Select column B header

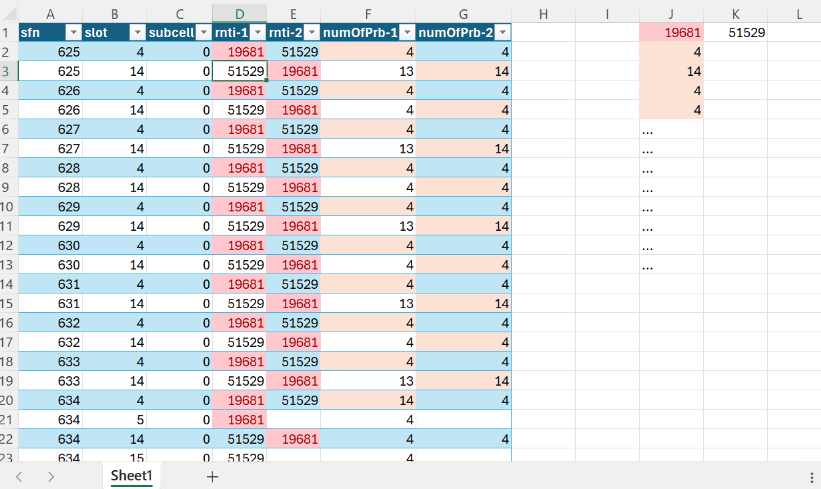(114, 14)
